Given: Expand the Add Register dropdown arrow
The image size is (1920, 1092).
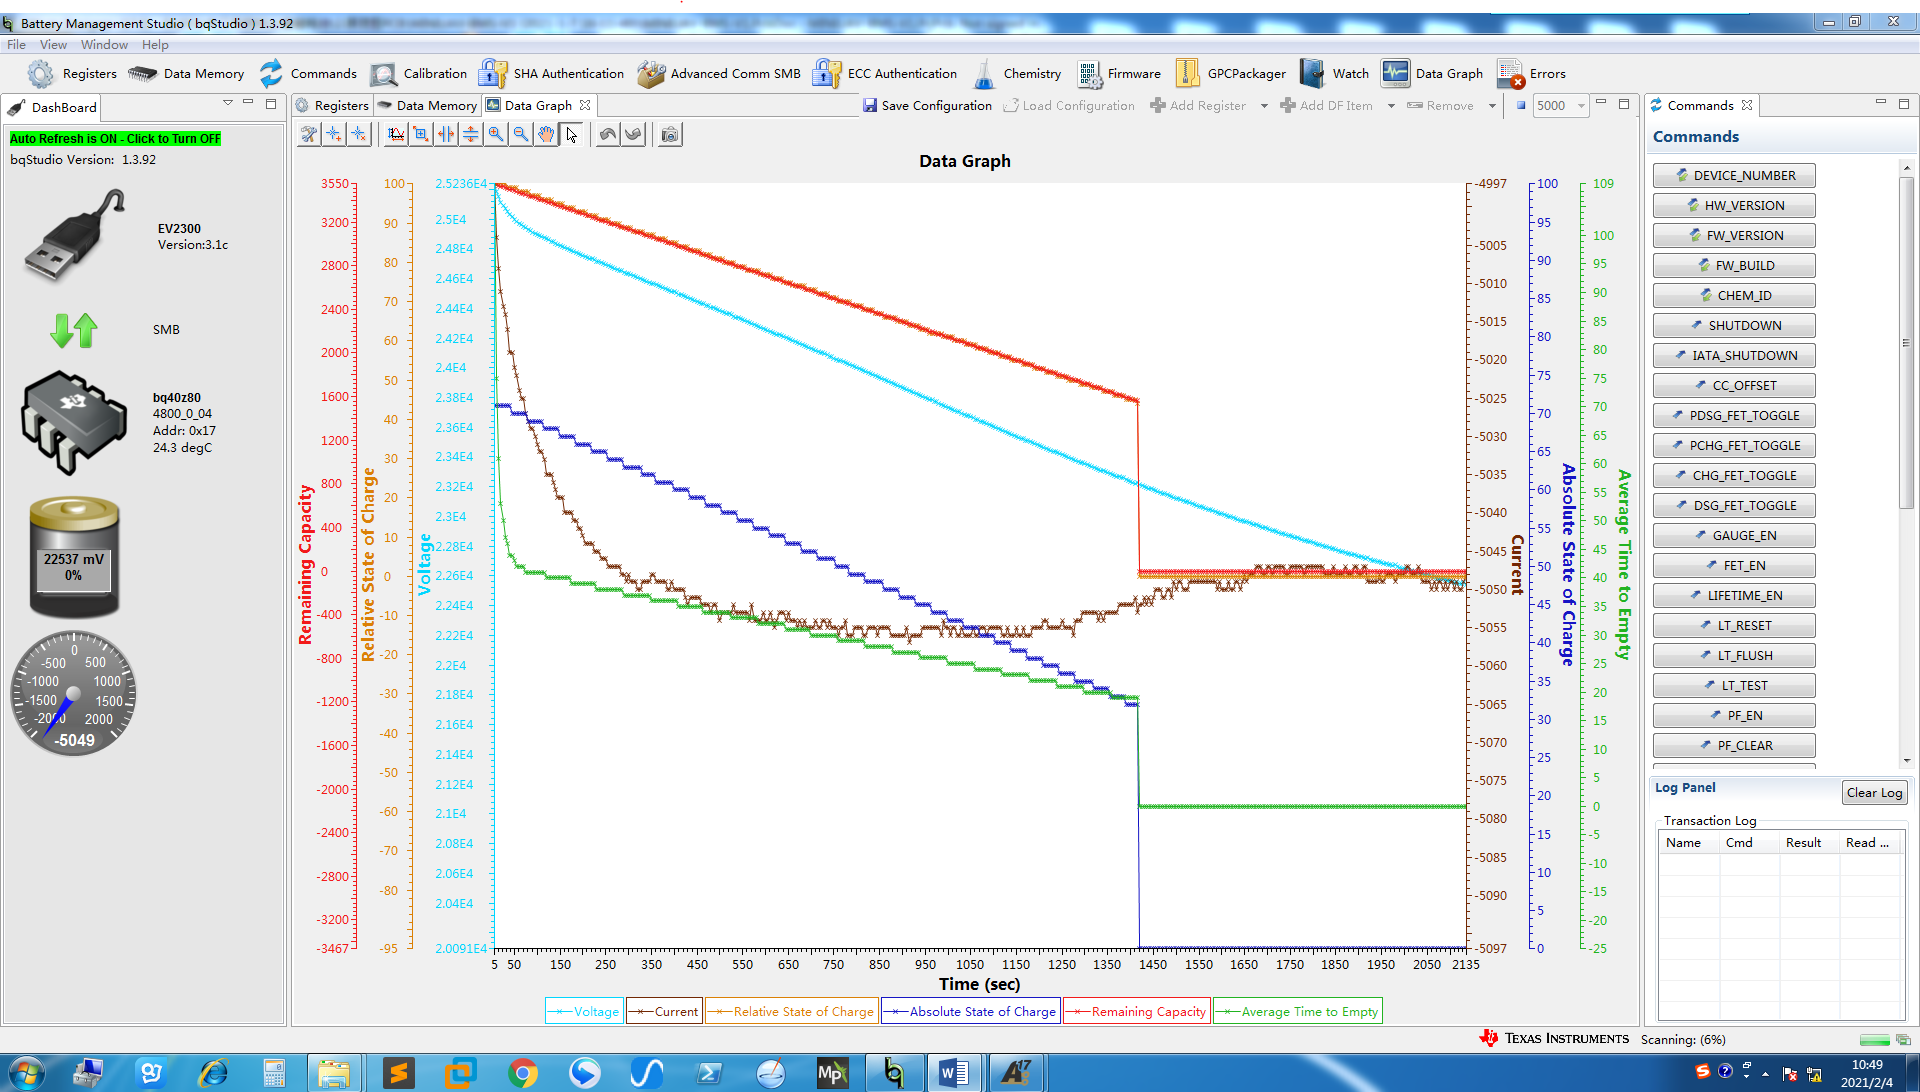Looking at the screenshot, I should point(1264,106).
